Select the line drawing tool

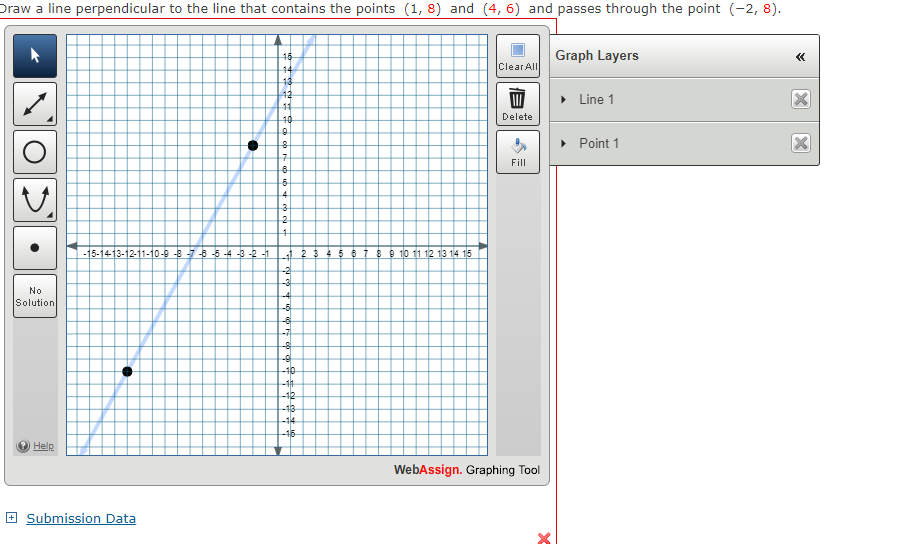click(x=35, y=104)
